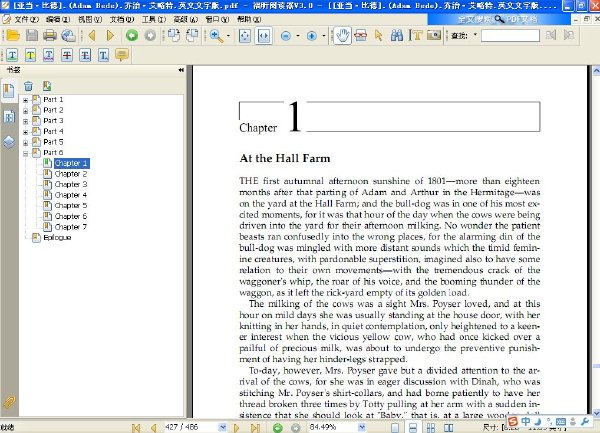Open the find options dropdown arrow
Viewport: 600px width, 433px height.
pyautogui.click(x=475, y=35)
